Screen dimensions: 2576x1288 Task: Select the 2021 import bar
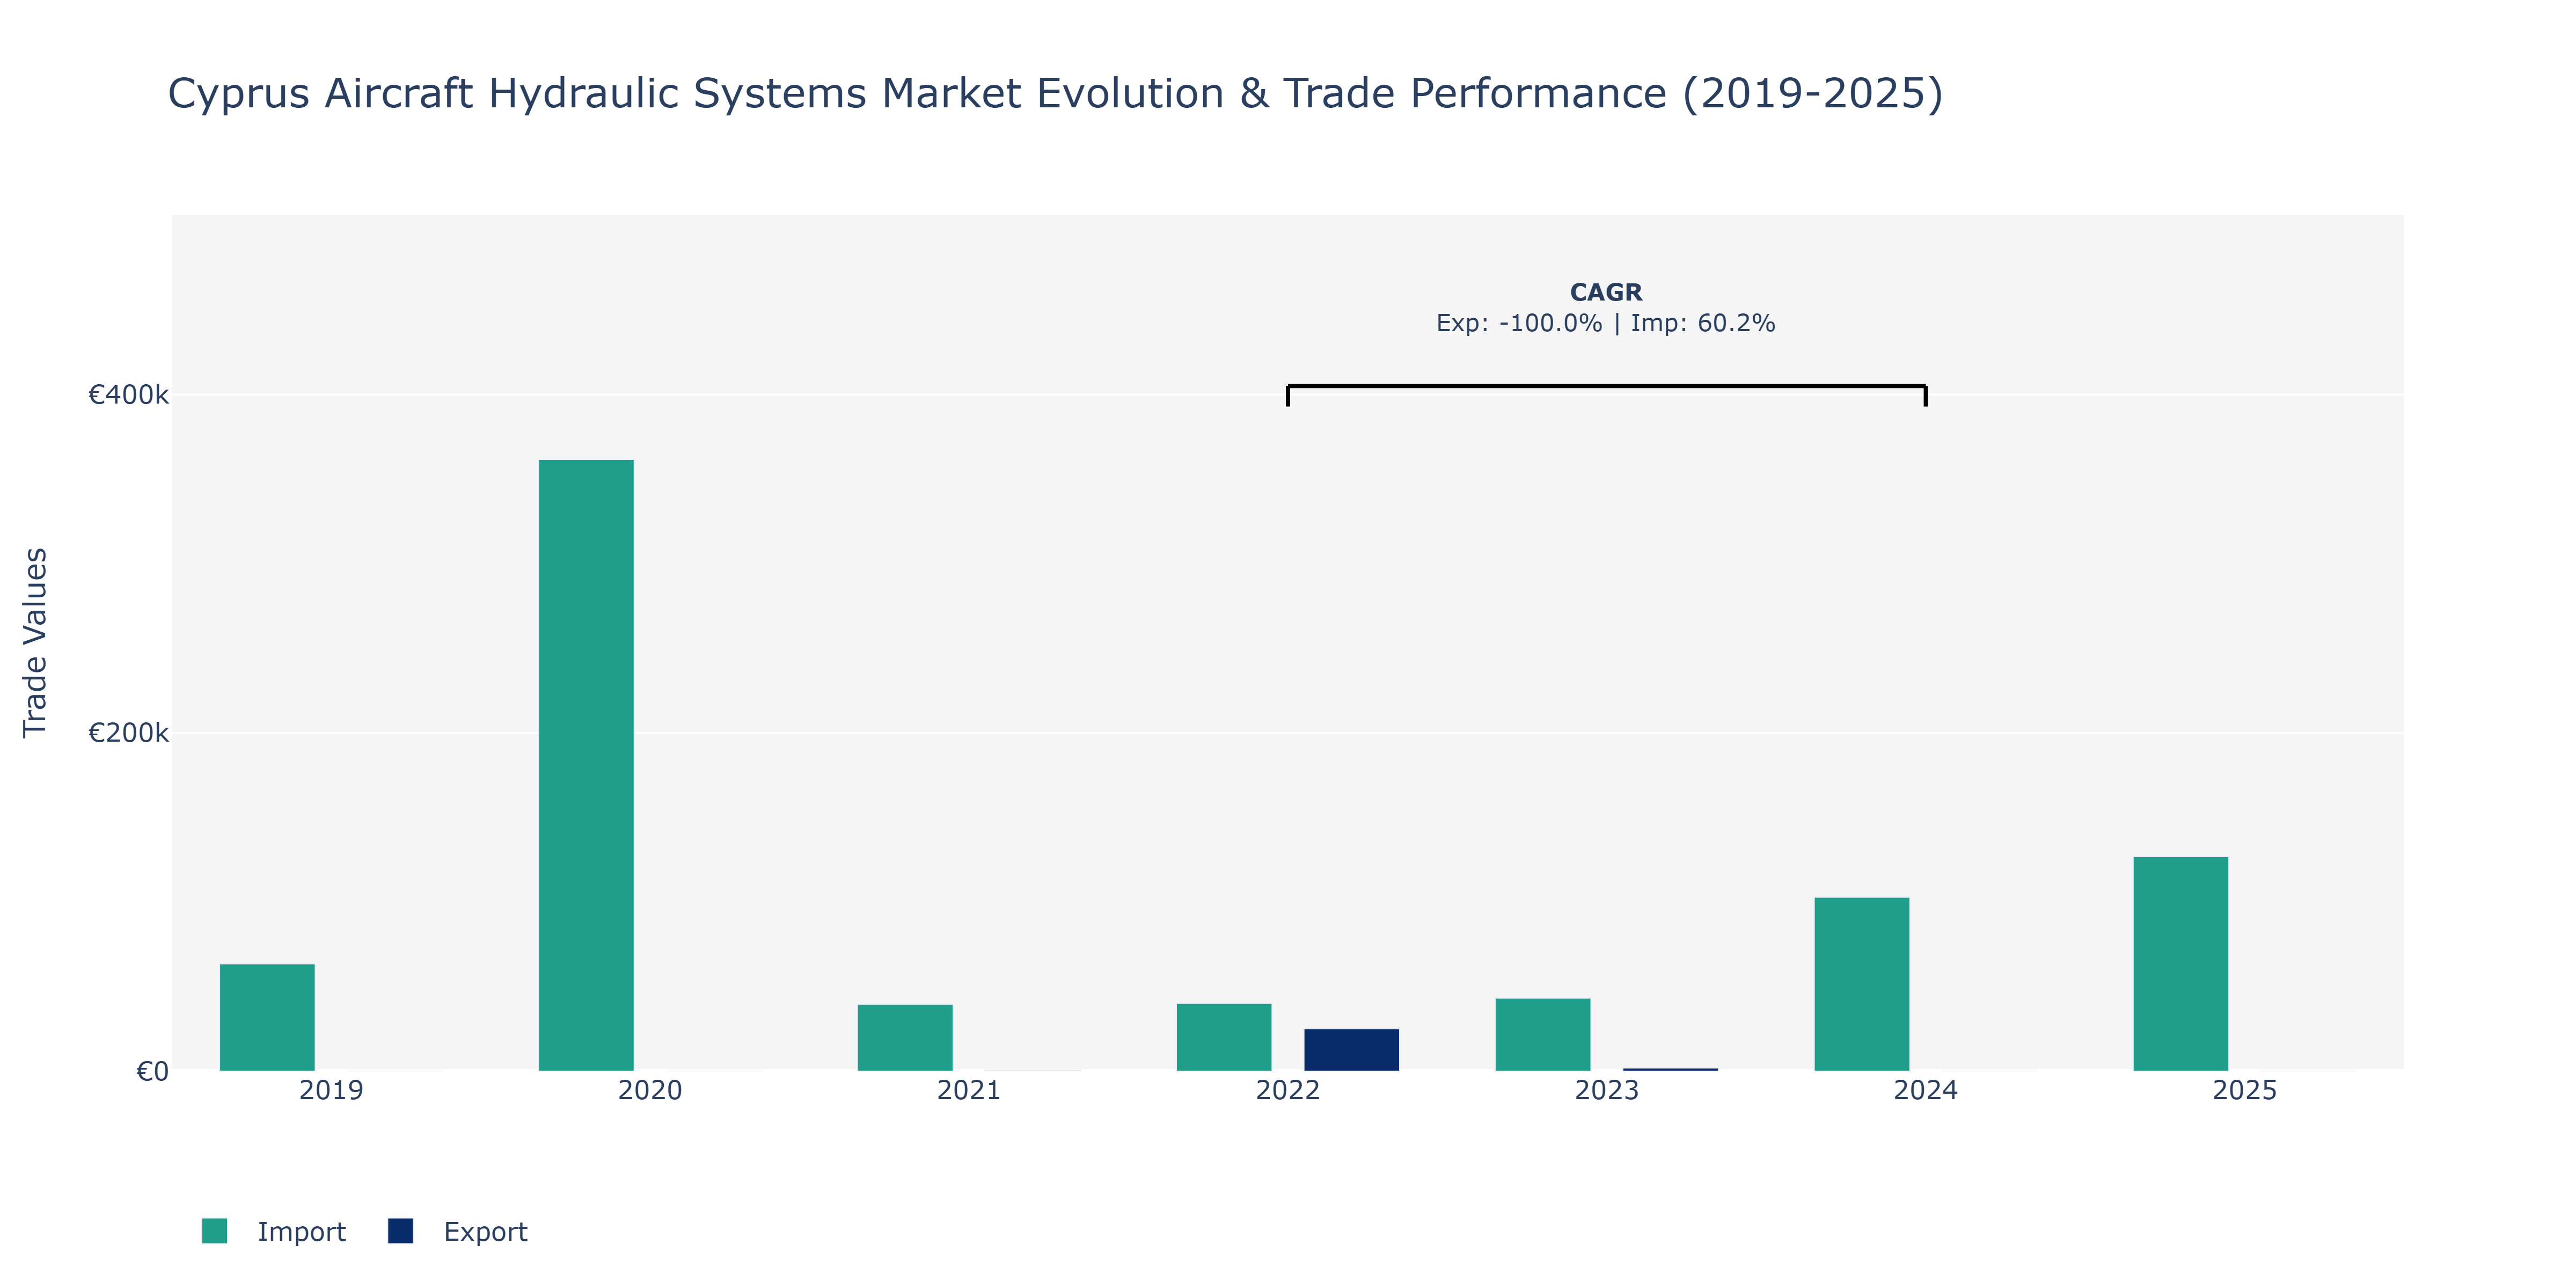[x=905, y=1038]
